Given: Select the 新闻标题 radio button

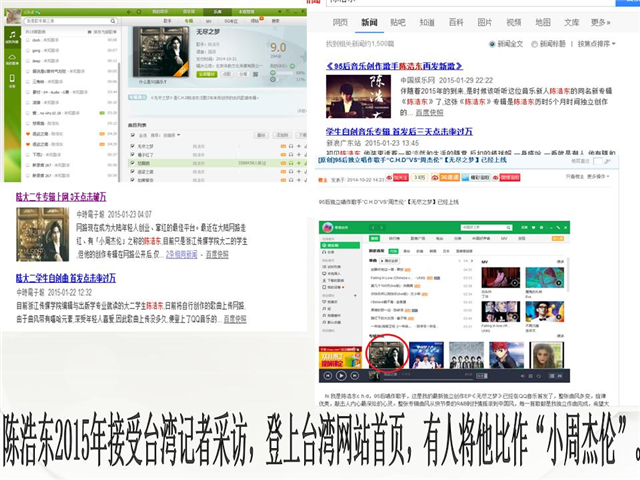Looking at the screenshot, I should click(x=534, y=44).
